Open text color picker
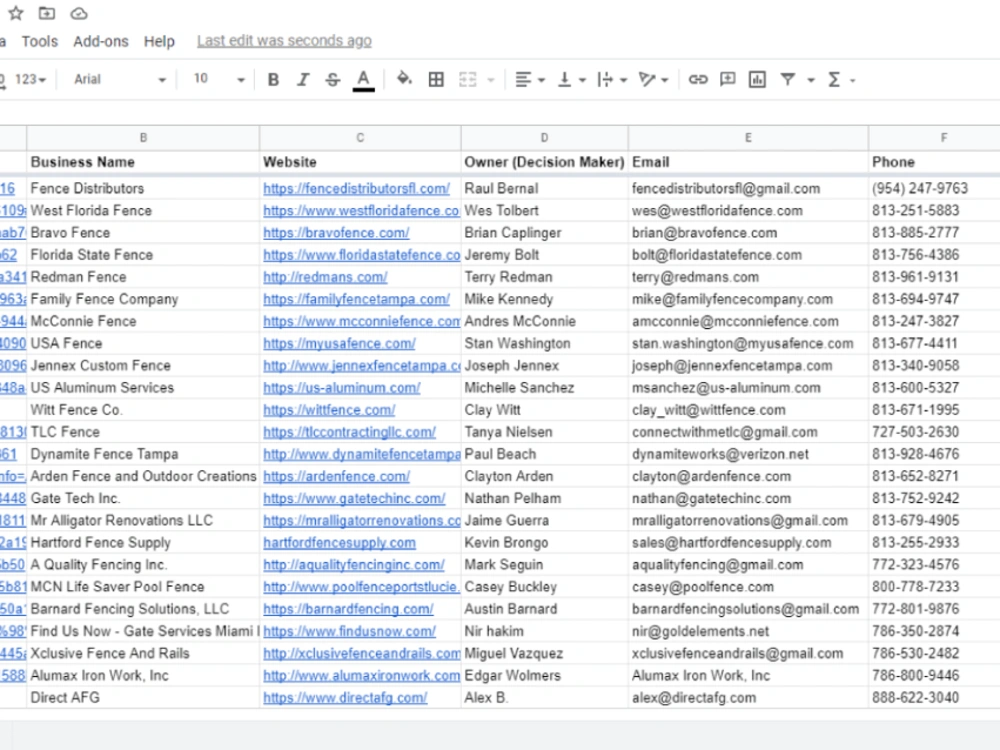1000x750 pixels. point(364,80)
